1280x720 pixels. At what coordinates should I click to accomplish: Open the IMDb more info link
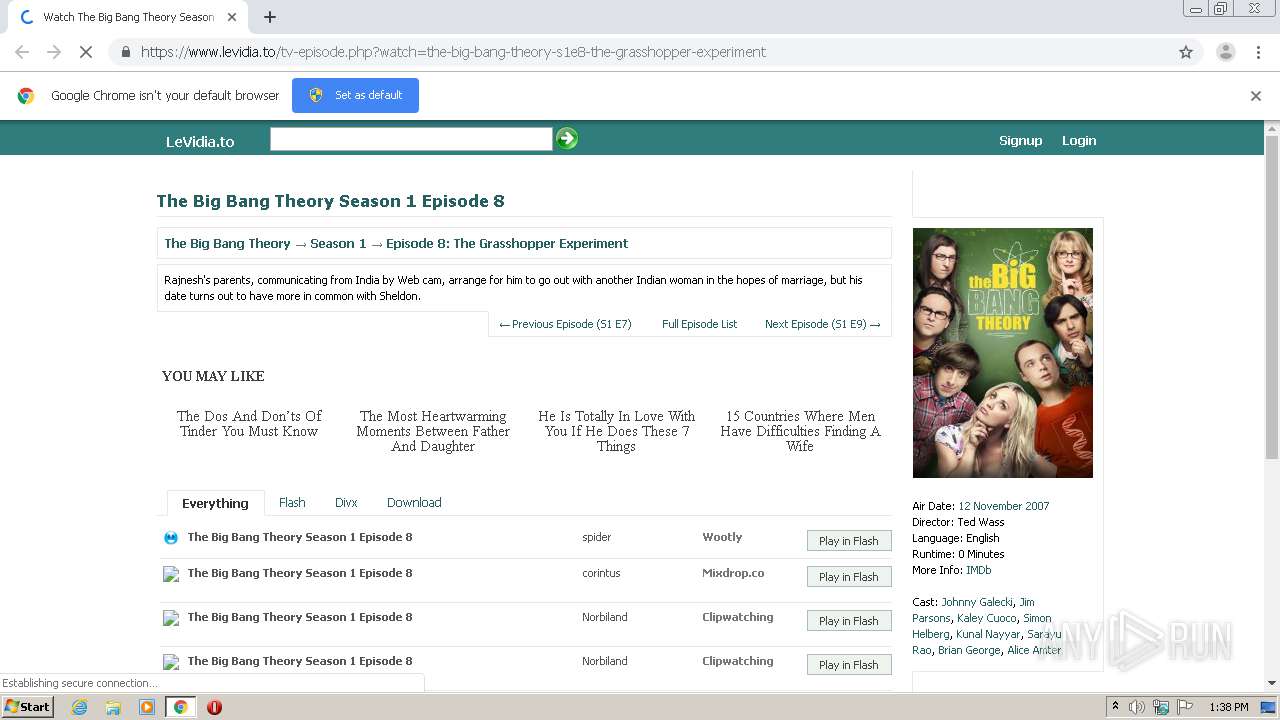click(978, 570)
